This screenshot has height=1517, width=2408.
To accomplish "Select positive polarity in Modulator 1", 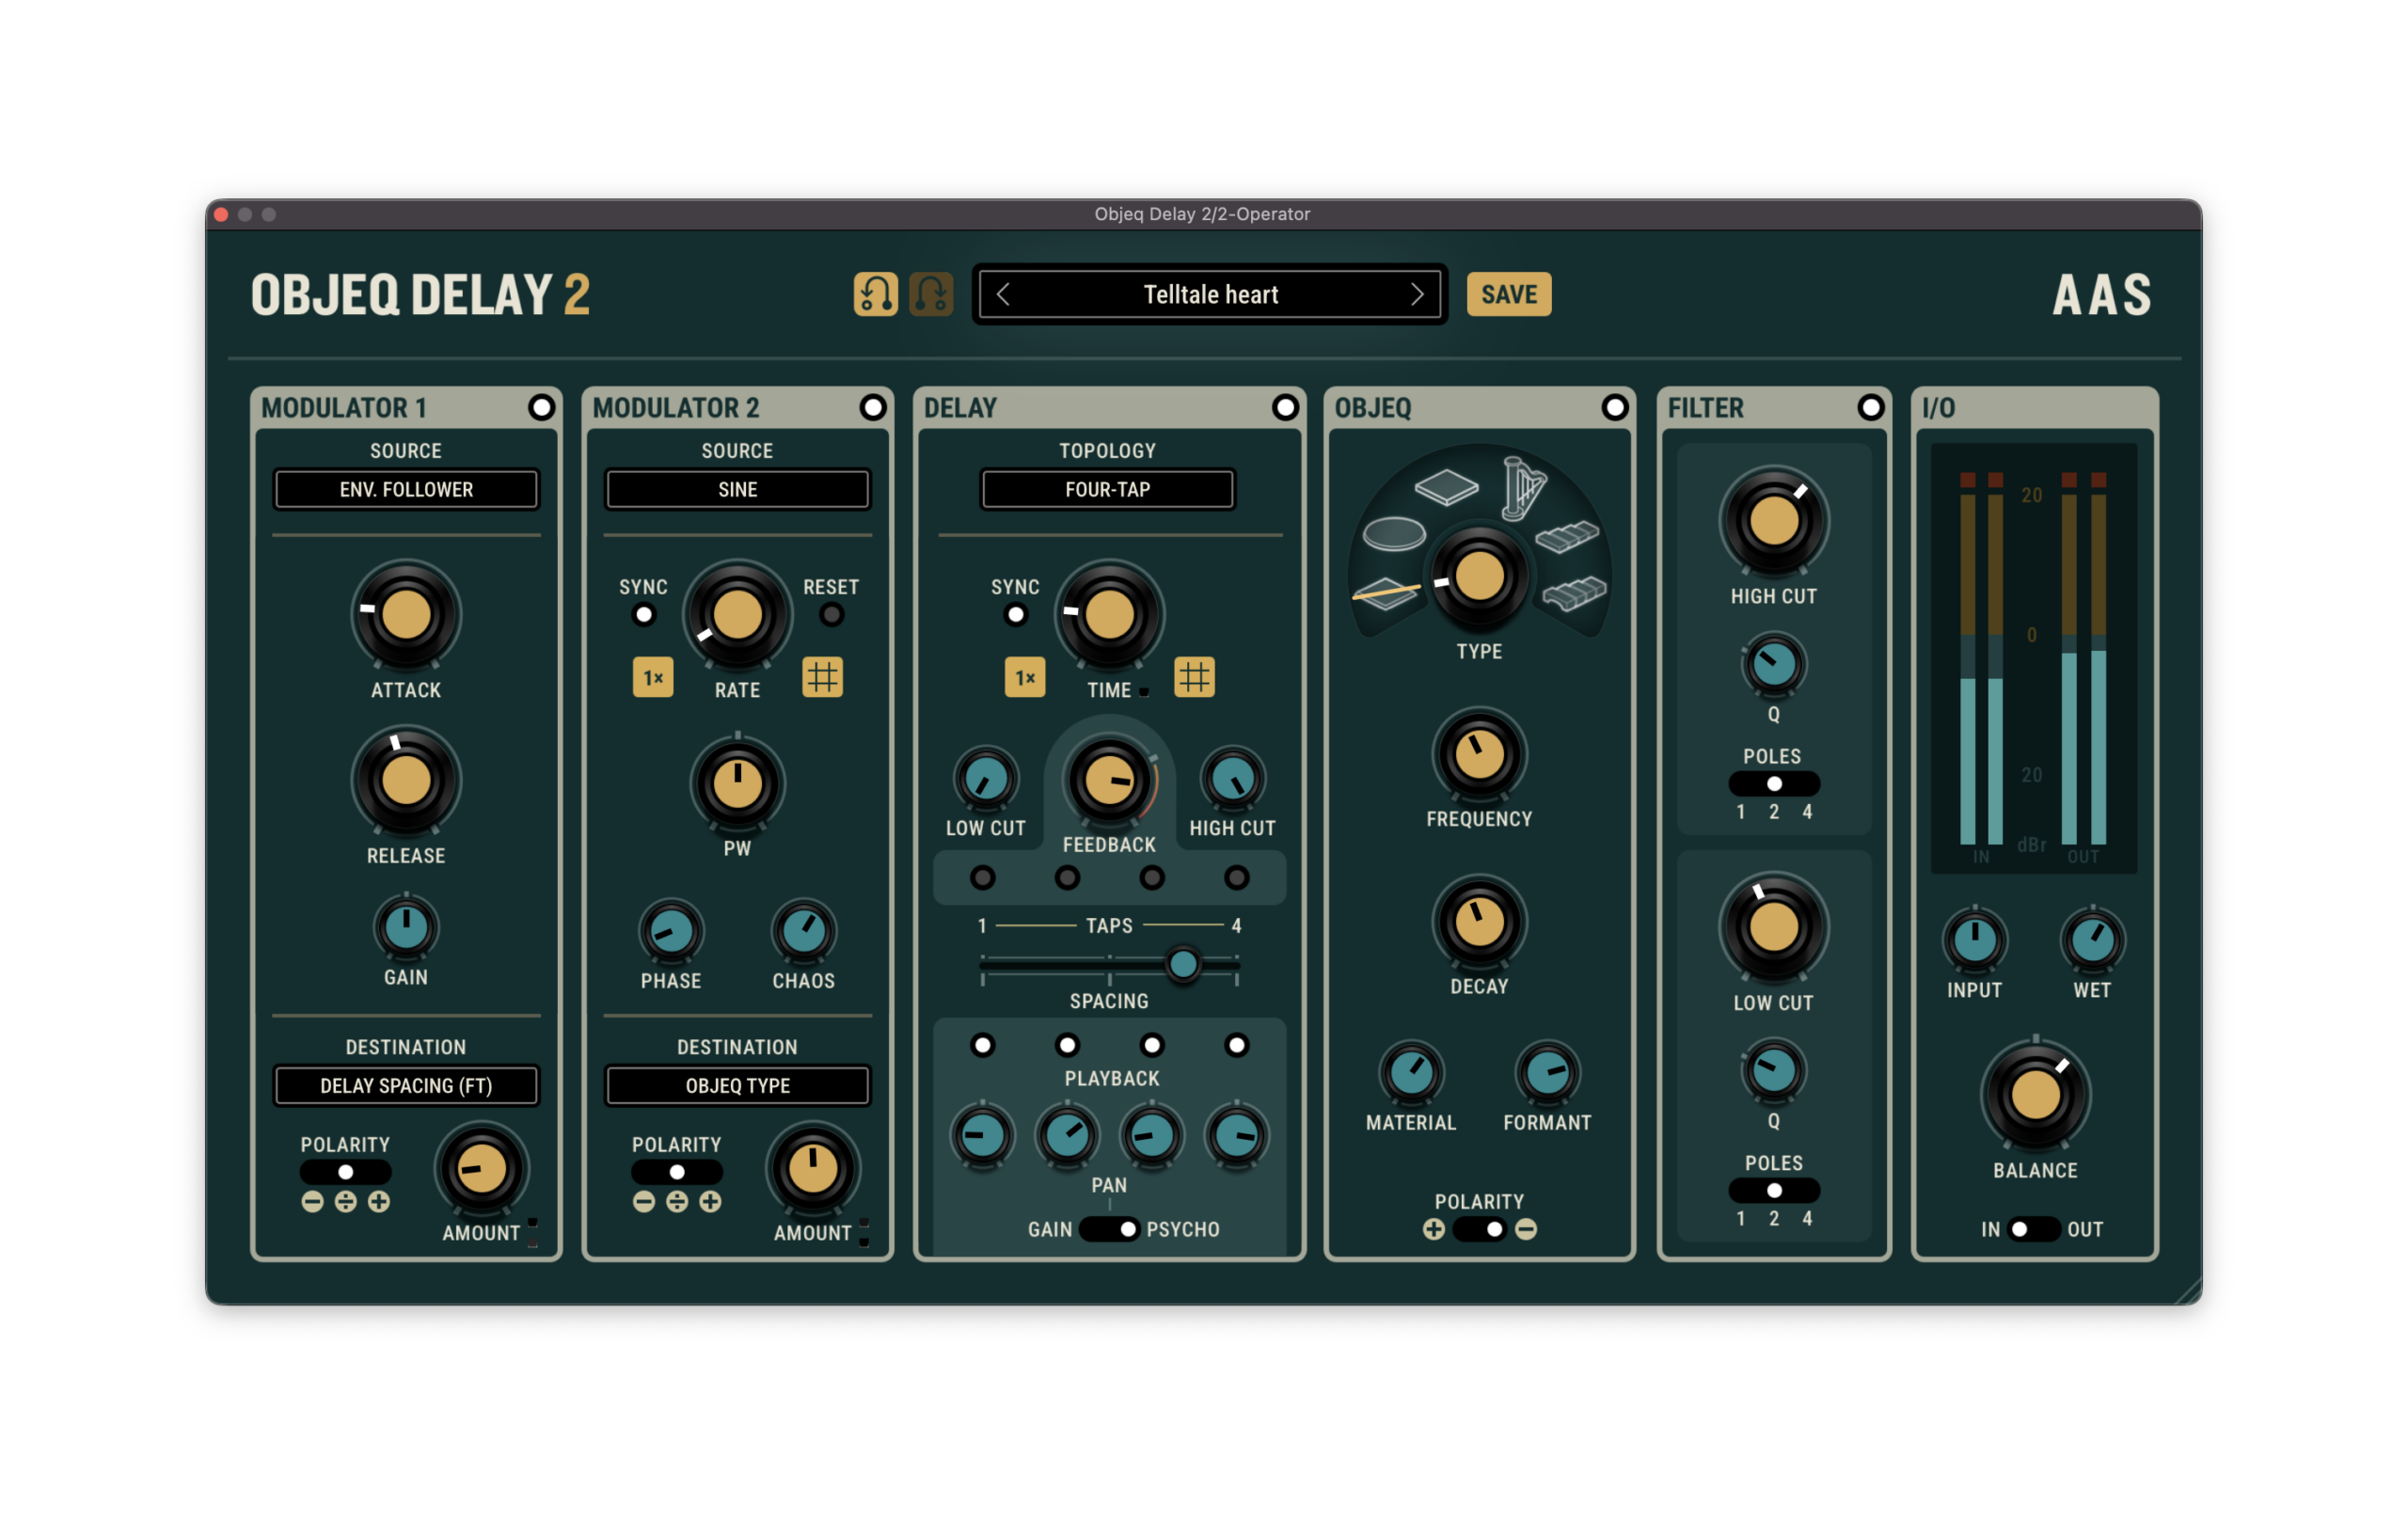I will tap(378, 1202).
